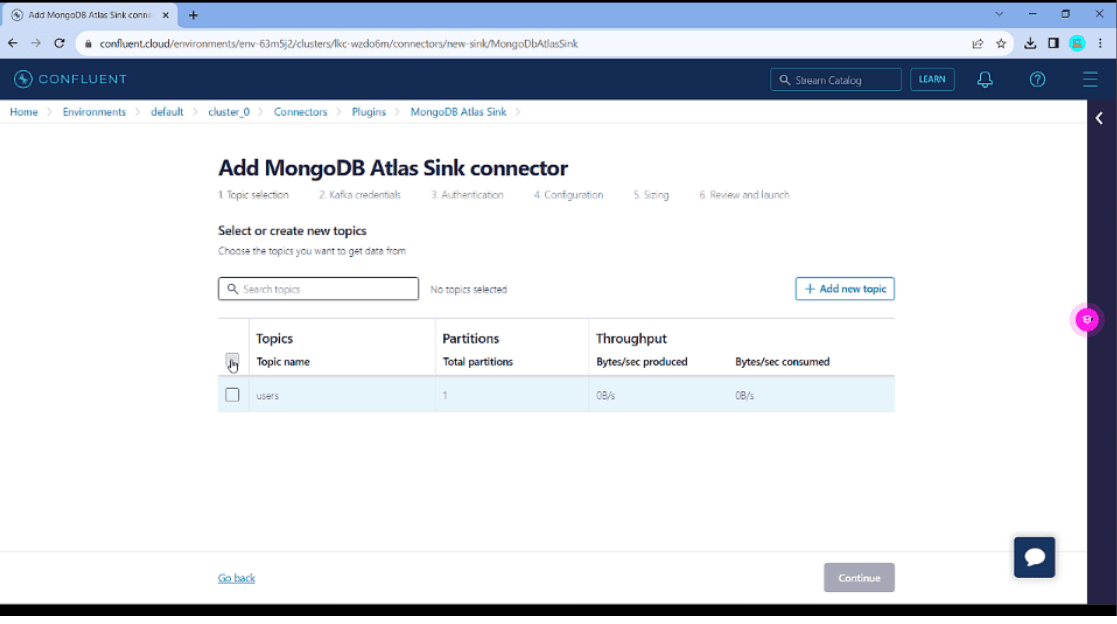Open the notifications bell
Screen dimensions: 1117x624
[984, 79]
